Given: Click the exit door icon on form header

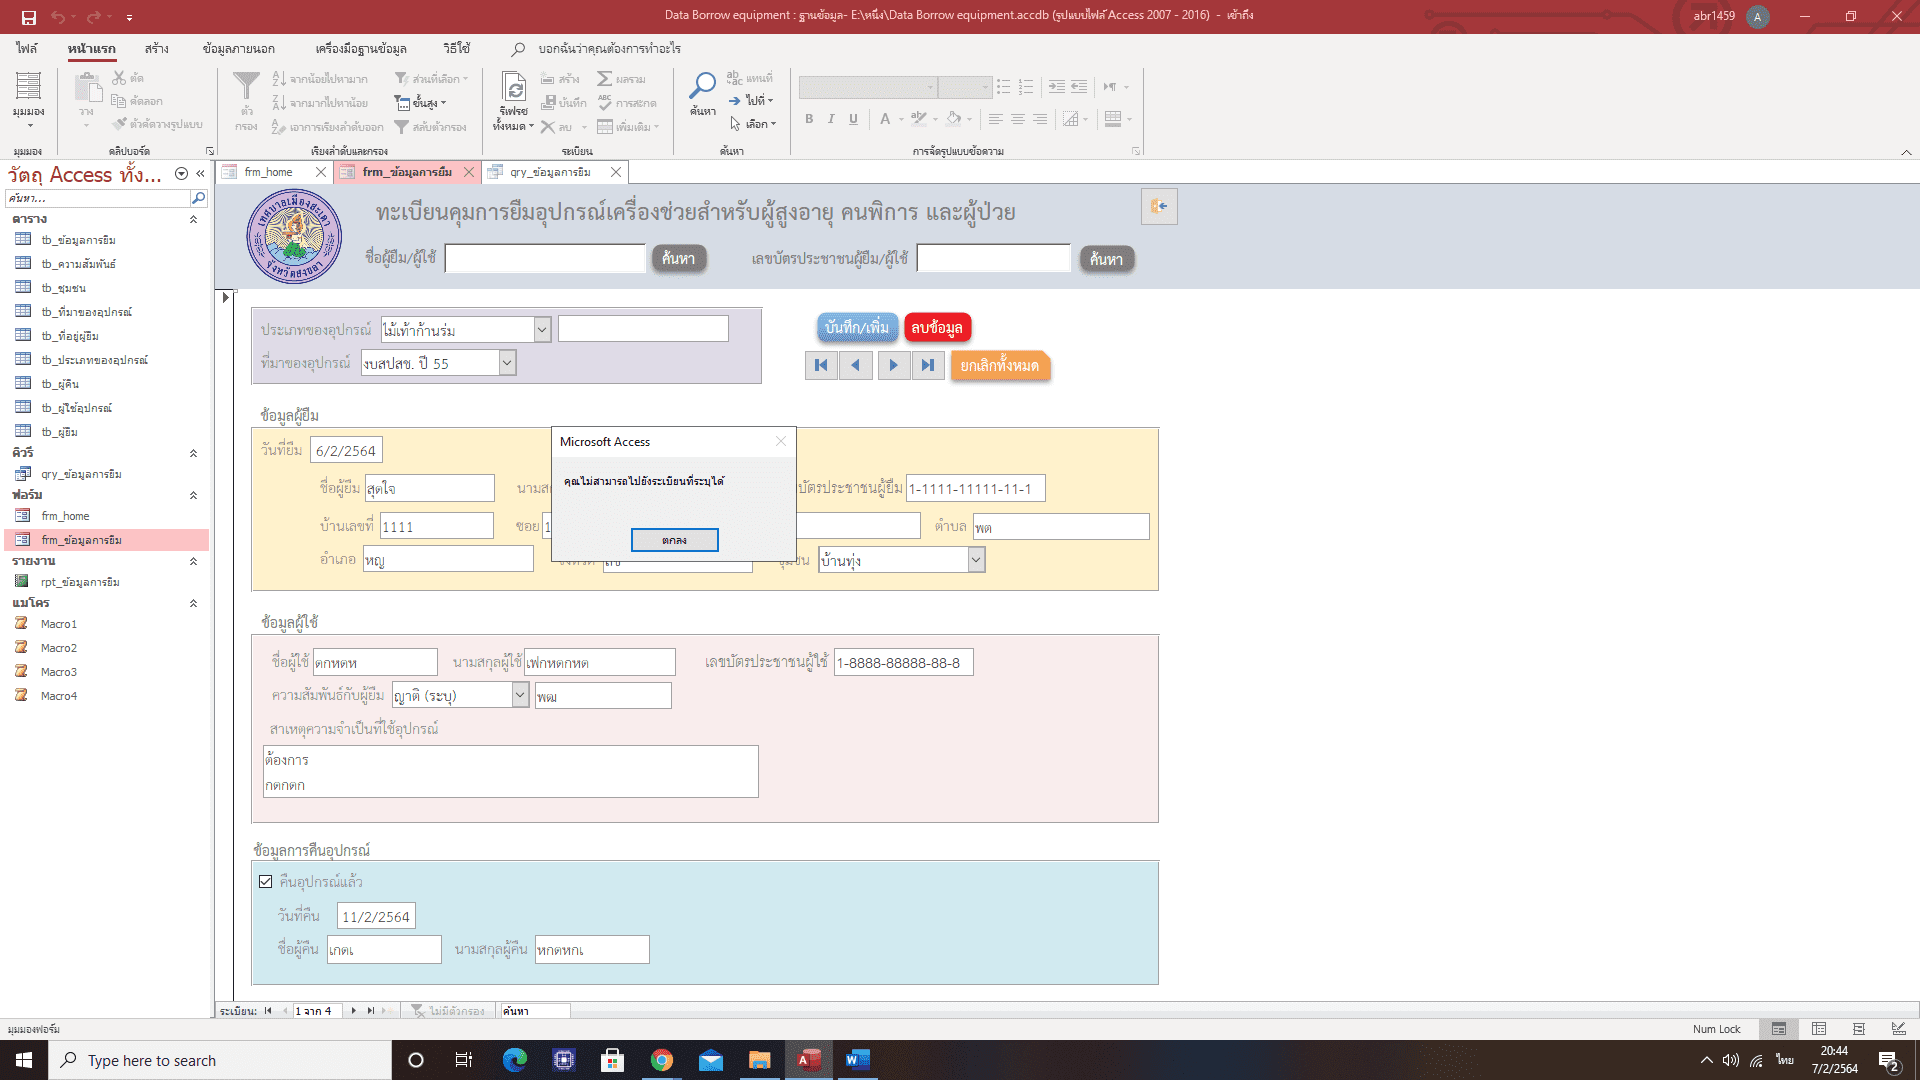Looking at the screenshot, I should tap(1159, 206).
